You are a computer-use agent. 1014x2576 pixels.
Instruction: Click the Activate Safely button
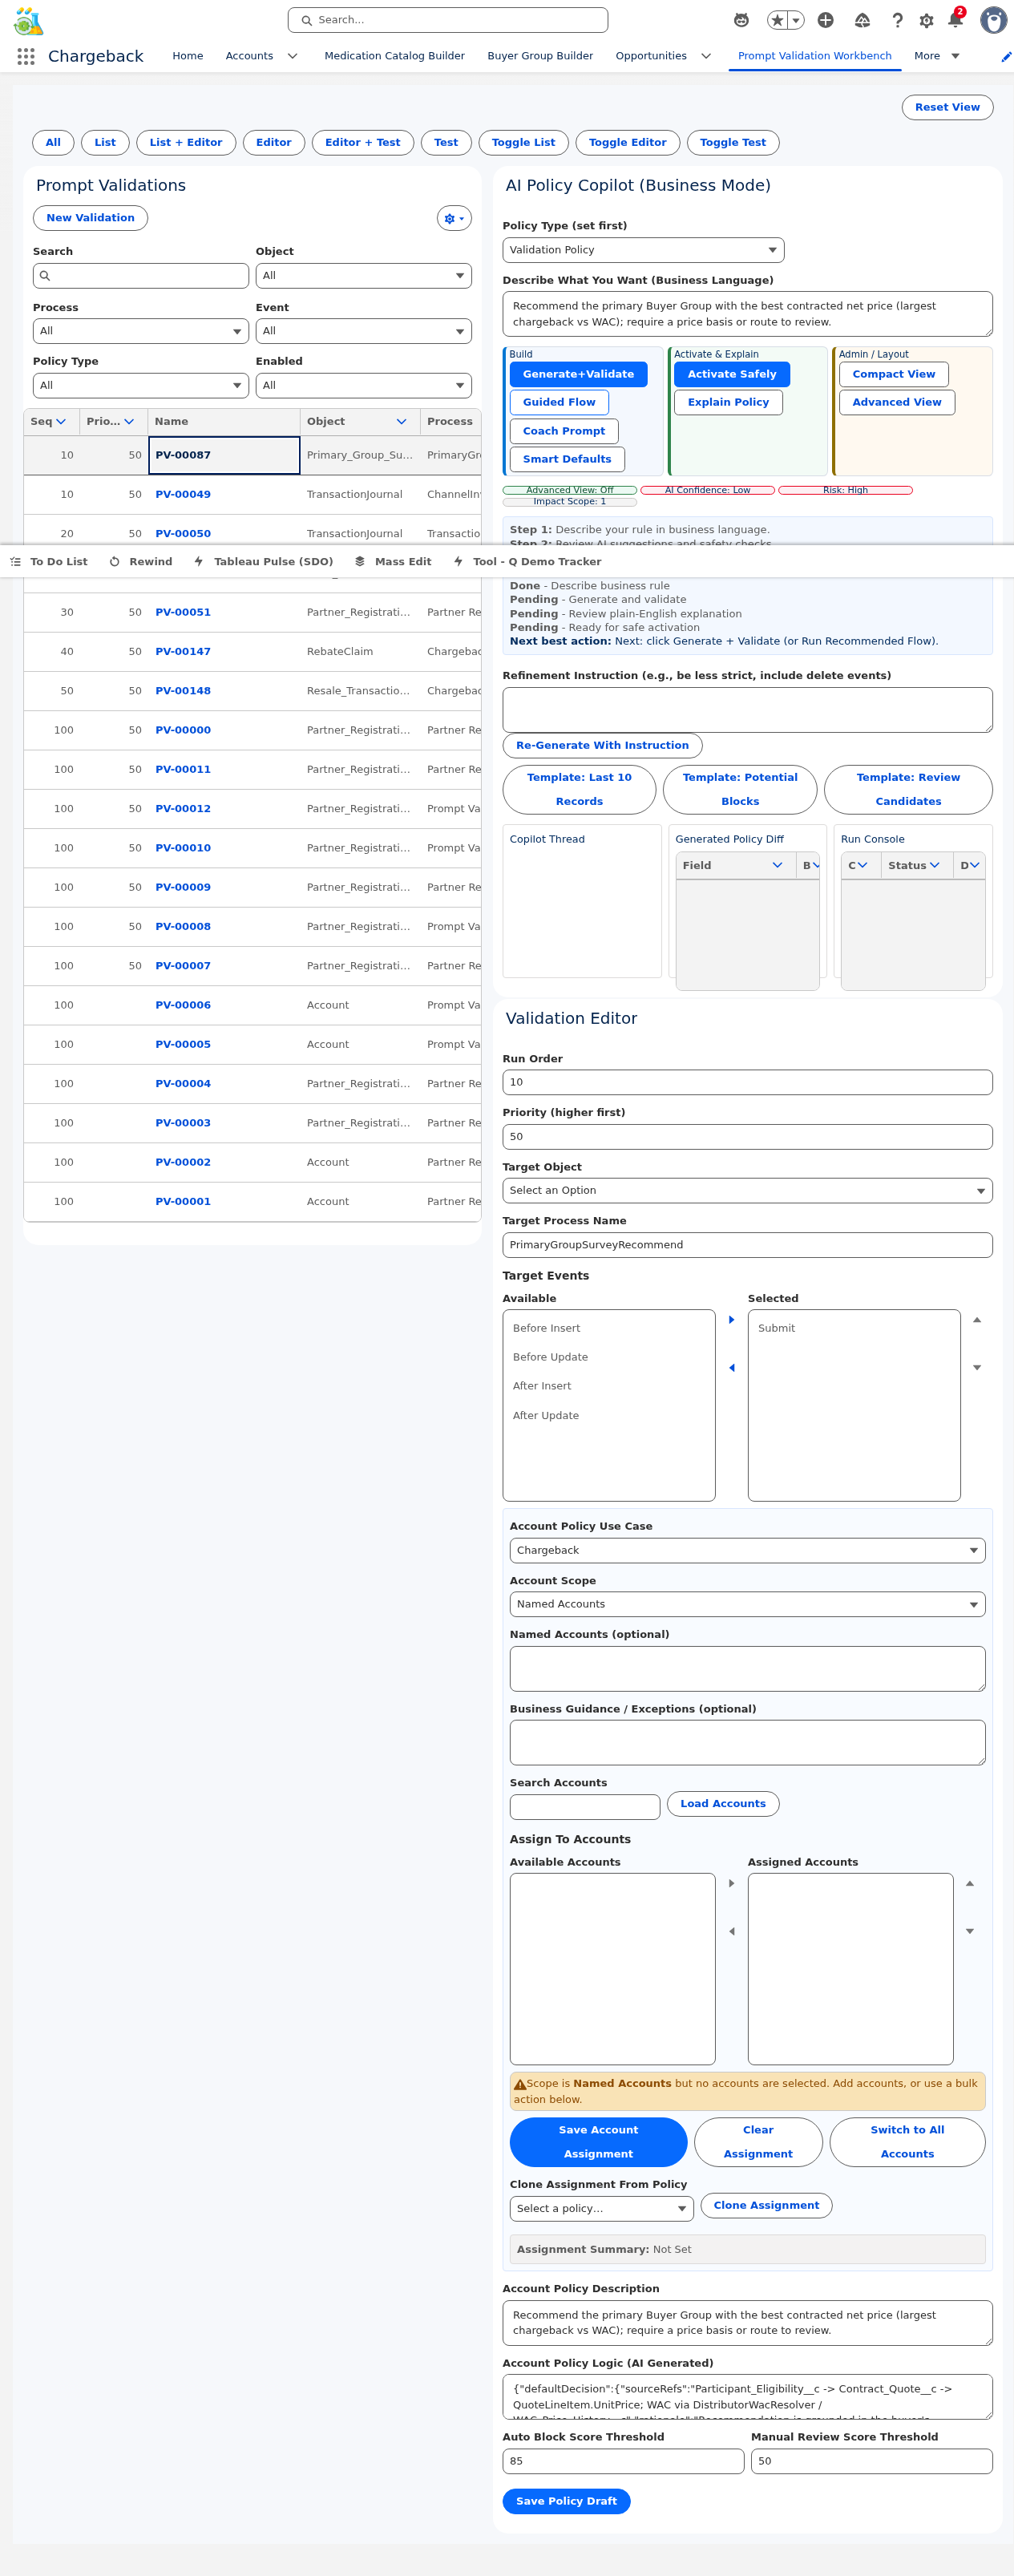732,375
